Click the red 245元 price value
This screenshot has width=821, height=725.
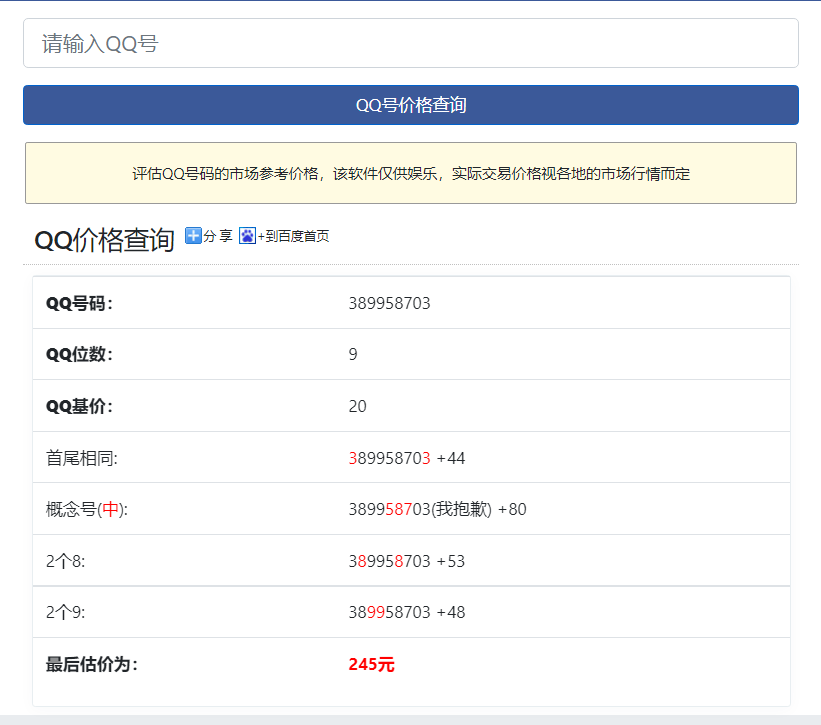[x=371, y=663]
